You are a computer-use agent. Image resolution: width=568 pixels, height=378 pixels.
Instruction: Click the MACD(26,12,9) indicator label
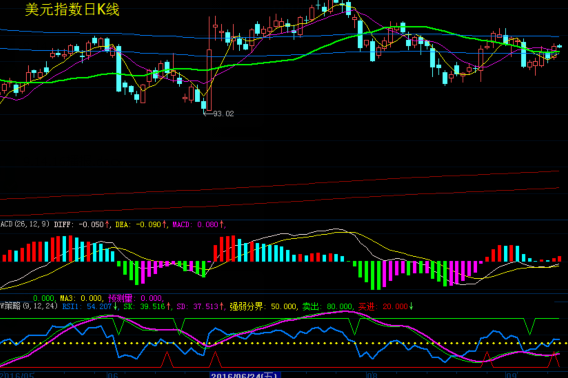click(x=25, y=224)
